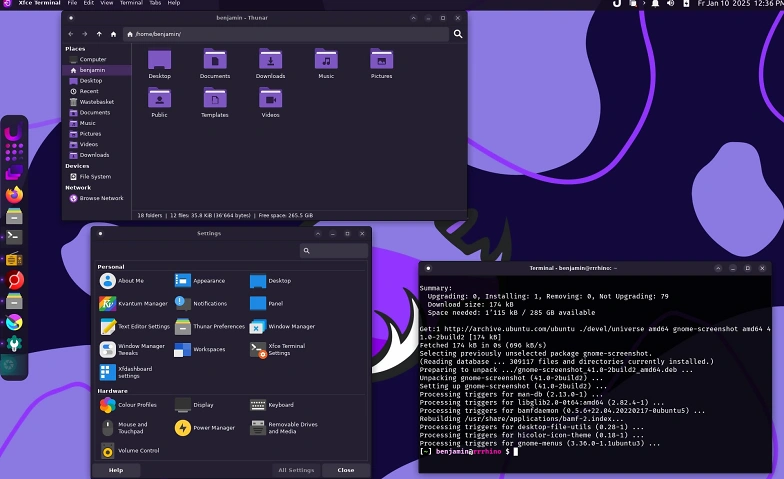The image size is (784, 479).
Task: Go forward in Thunar toolbar
Action: click(84, 34)
